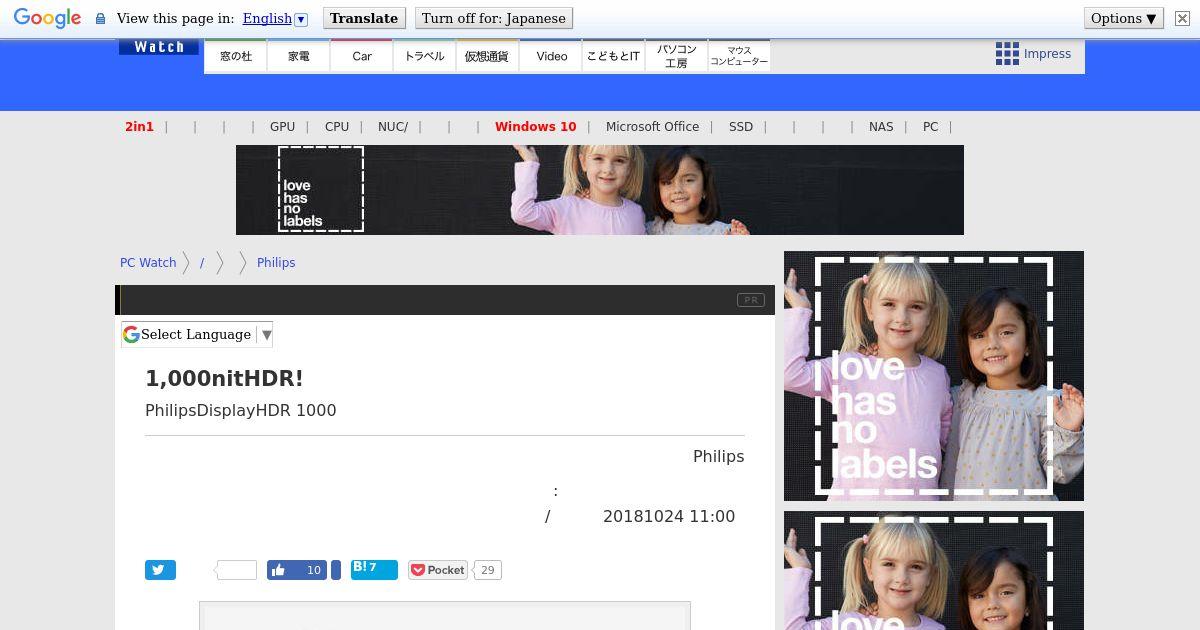
Task: Open the Options menu in translate bar
Action: click(1123, 18)
